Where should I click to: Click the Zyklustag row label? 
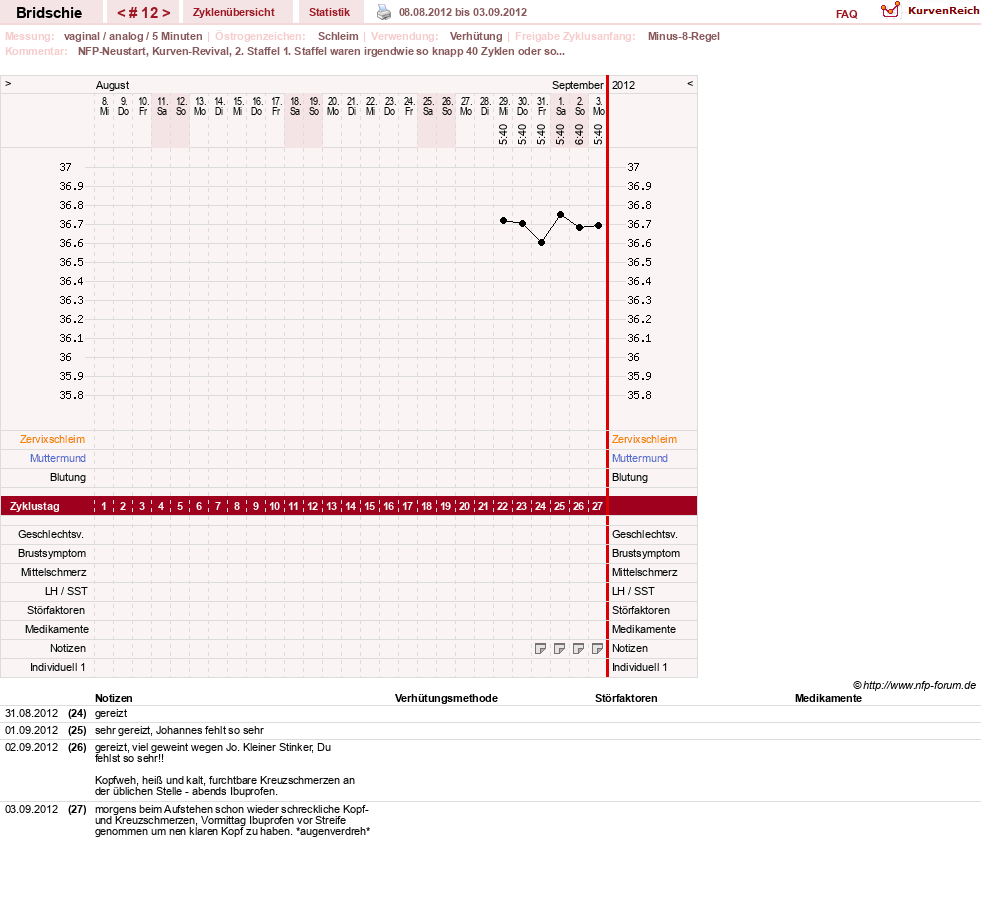34,506
